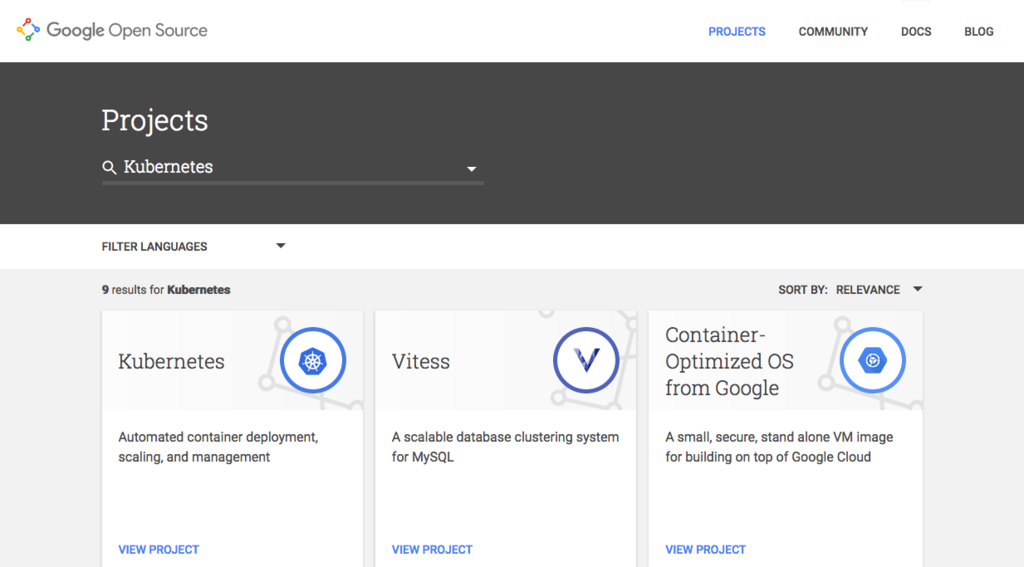Click 'A scalable database clustering system' description
The height and width of the screenshot is (567, 1024).
pyautogui.click(x=505, y=447)
